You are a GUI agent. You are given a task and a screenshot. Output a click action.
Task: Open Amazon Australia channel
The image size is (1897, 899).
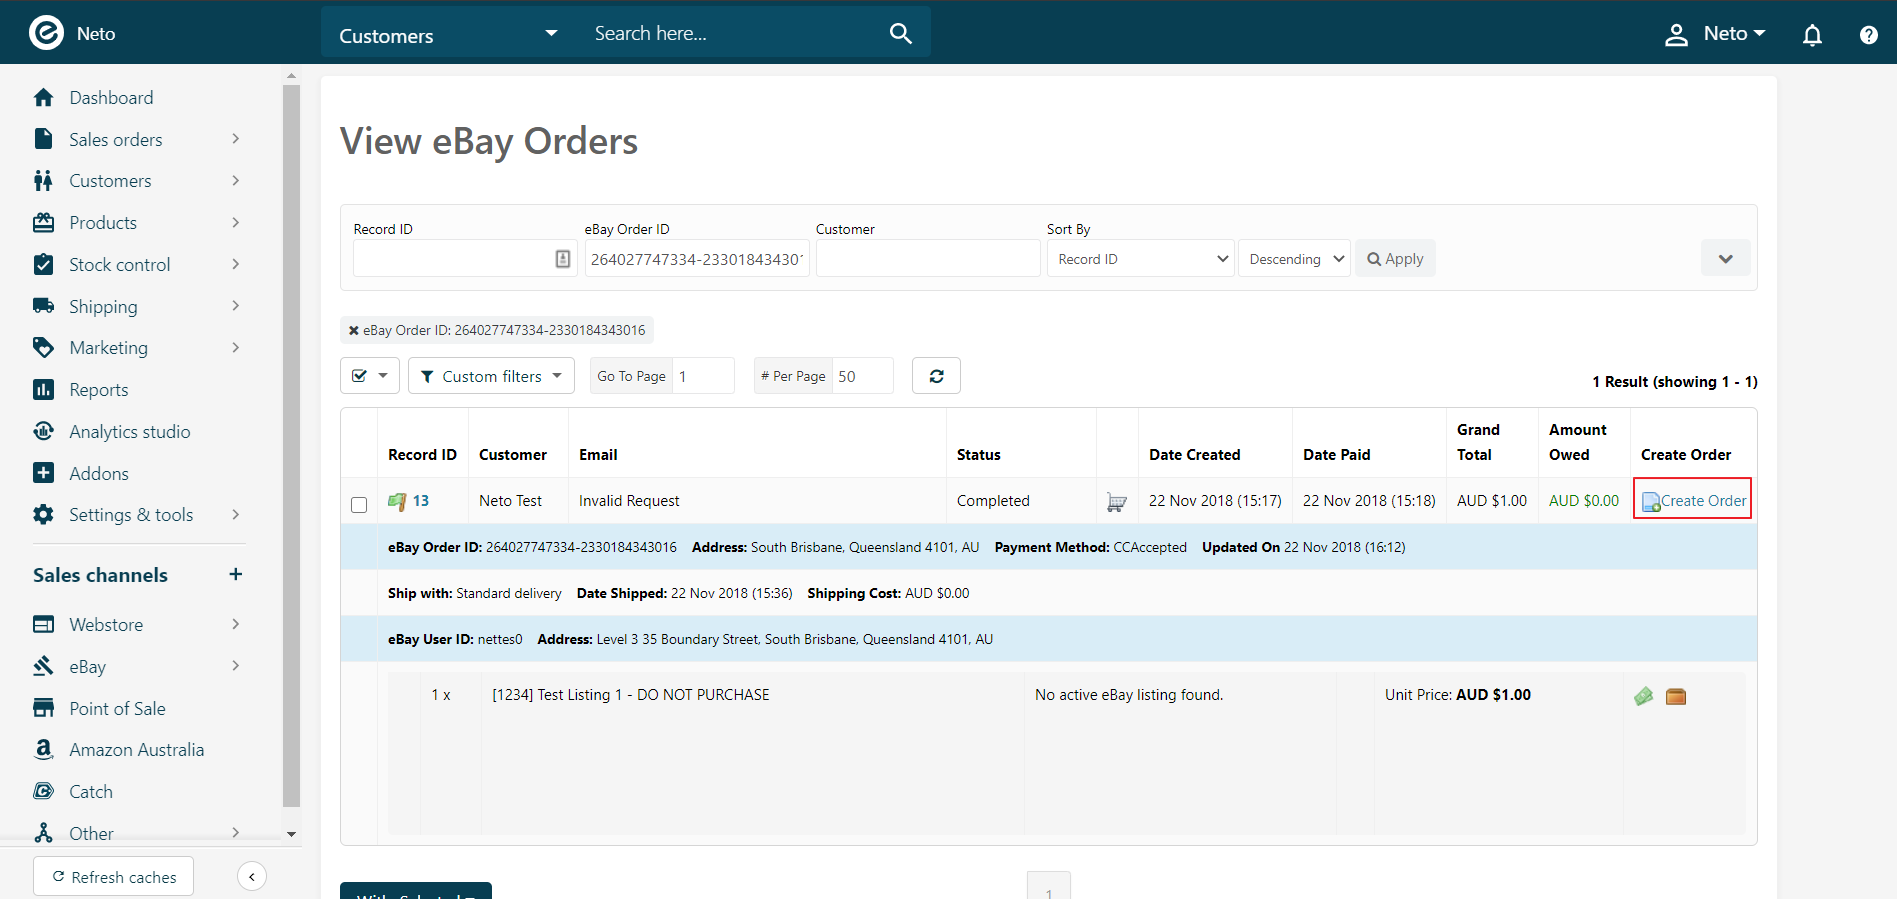[139, 749]
